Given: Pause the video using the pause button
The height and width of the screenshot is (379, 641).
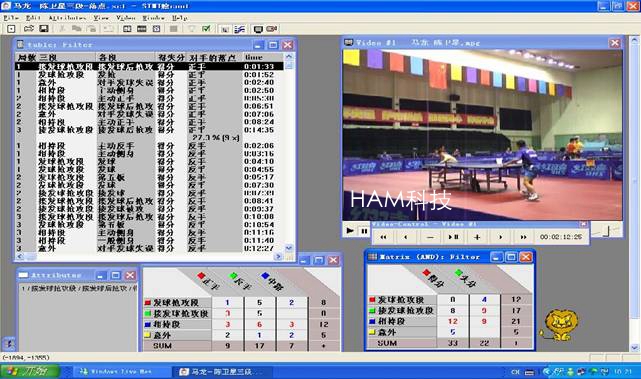Looking at the screenshot, I should point(364,231).
